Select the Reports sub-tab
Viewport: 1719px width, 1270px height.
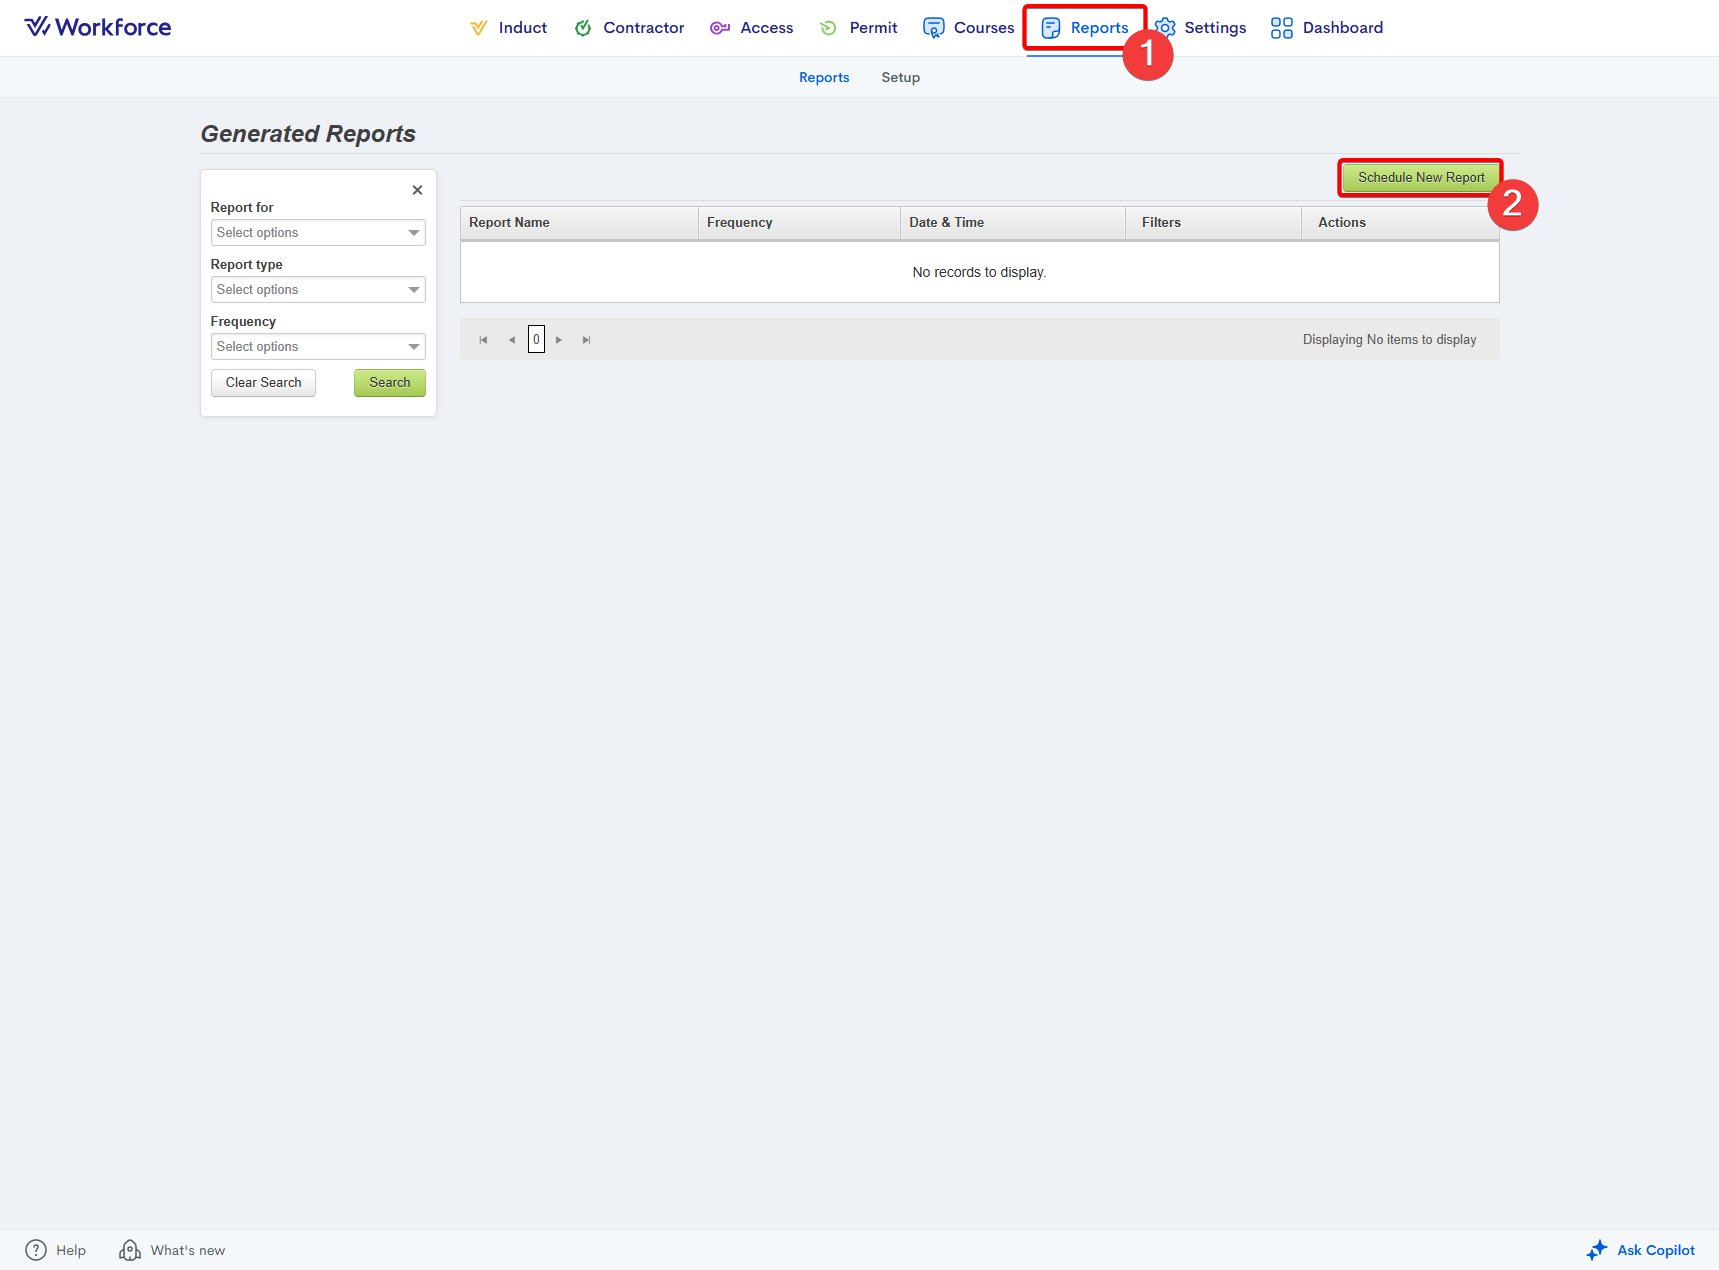824,78
